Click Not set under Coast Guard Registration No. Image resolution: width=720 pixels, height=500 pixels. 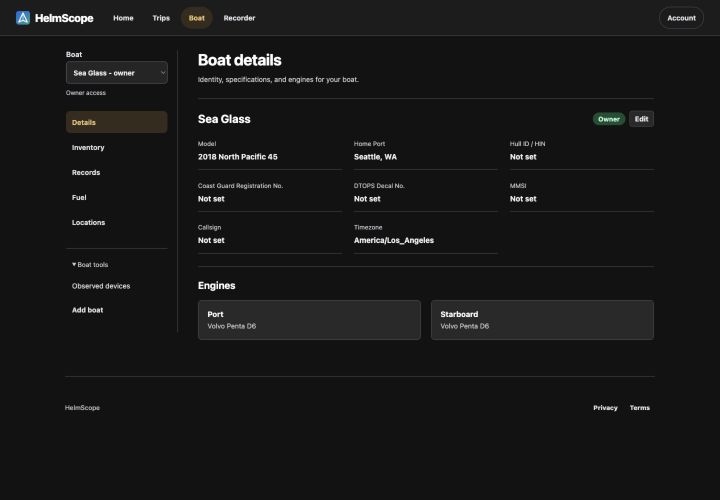pos(211,199)
